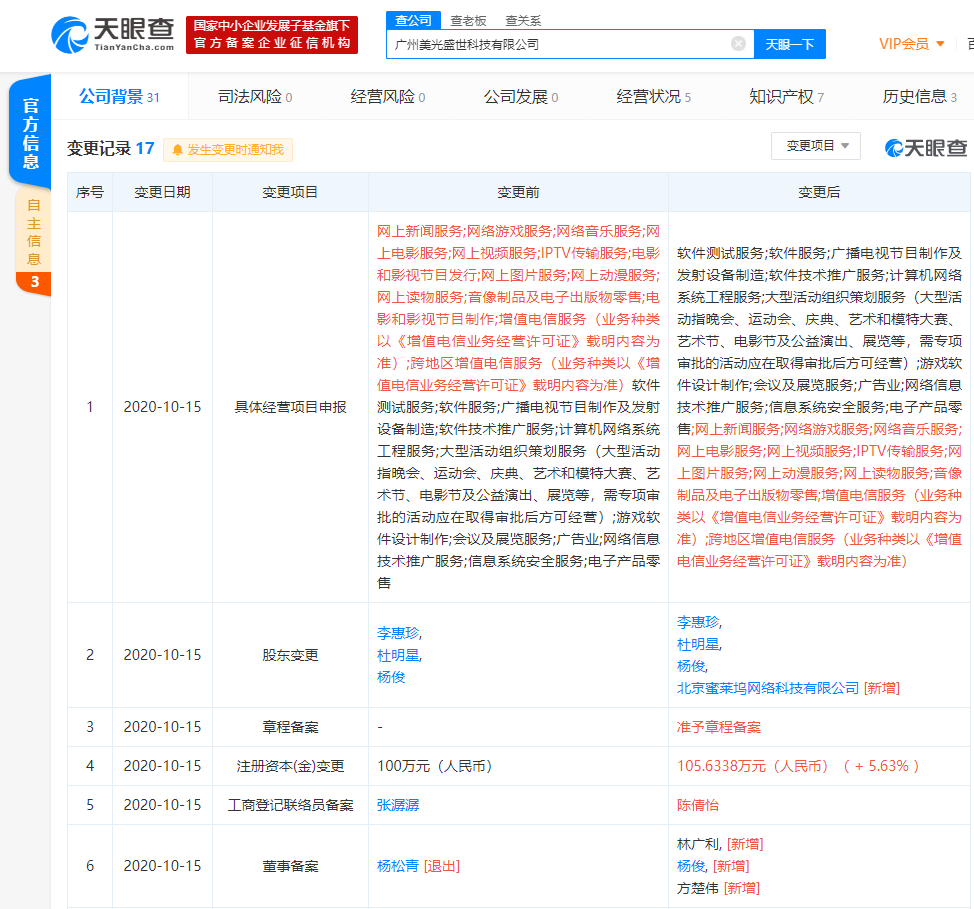Open 李惠珍 link in the 变更后 column
The image size is (974, 909).
click(x=698, y=622)
